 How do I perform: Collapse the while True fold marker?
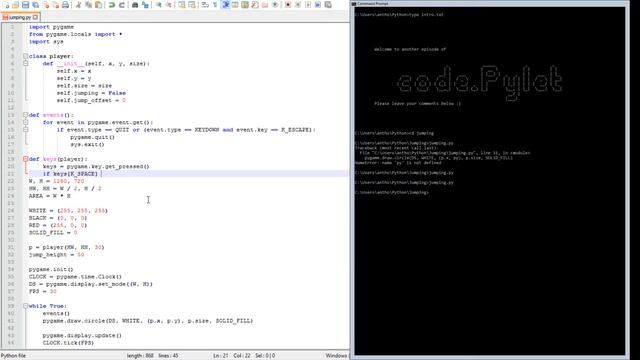coord(25,306)
